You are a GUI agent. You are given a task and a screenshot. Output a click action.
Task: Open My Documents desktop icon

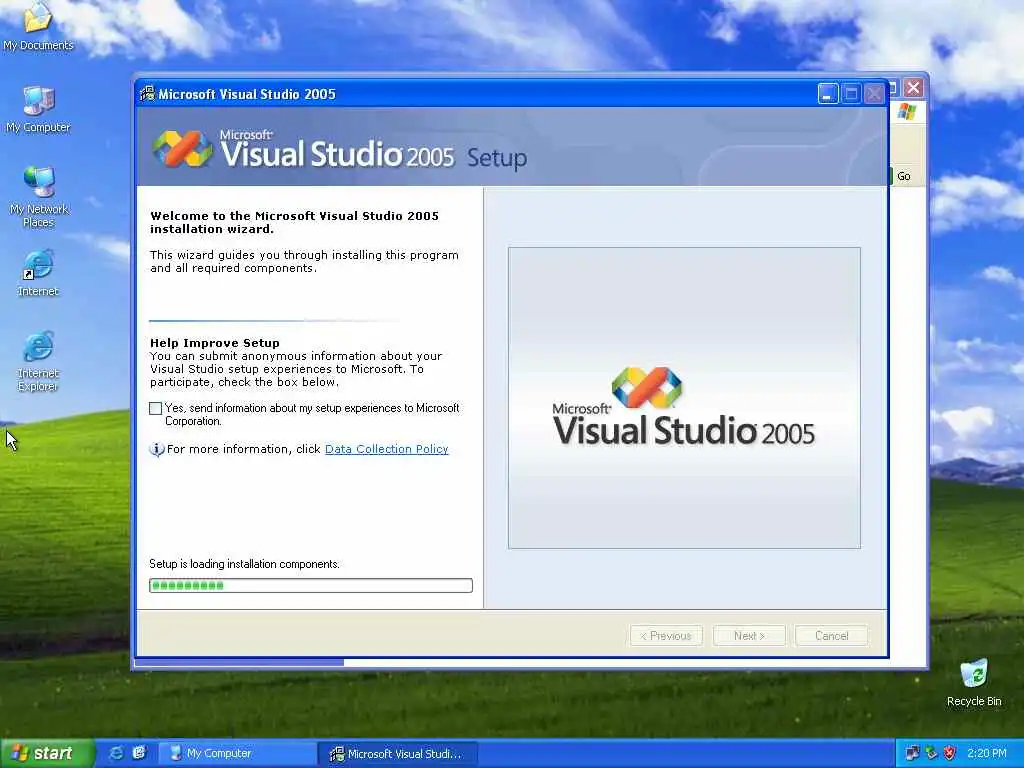(38, 26)
